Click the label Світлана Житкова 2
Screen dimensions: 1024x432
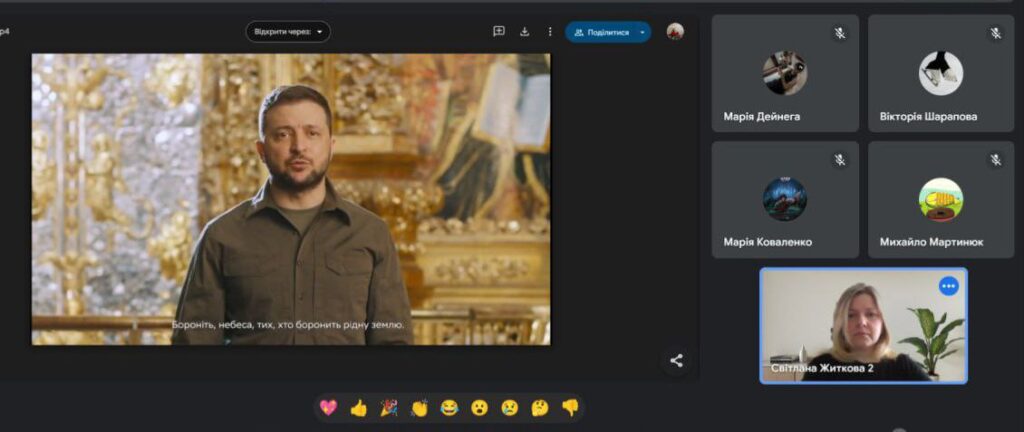(822, 369)
